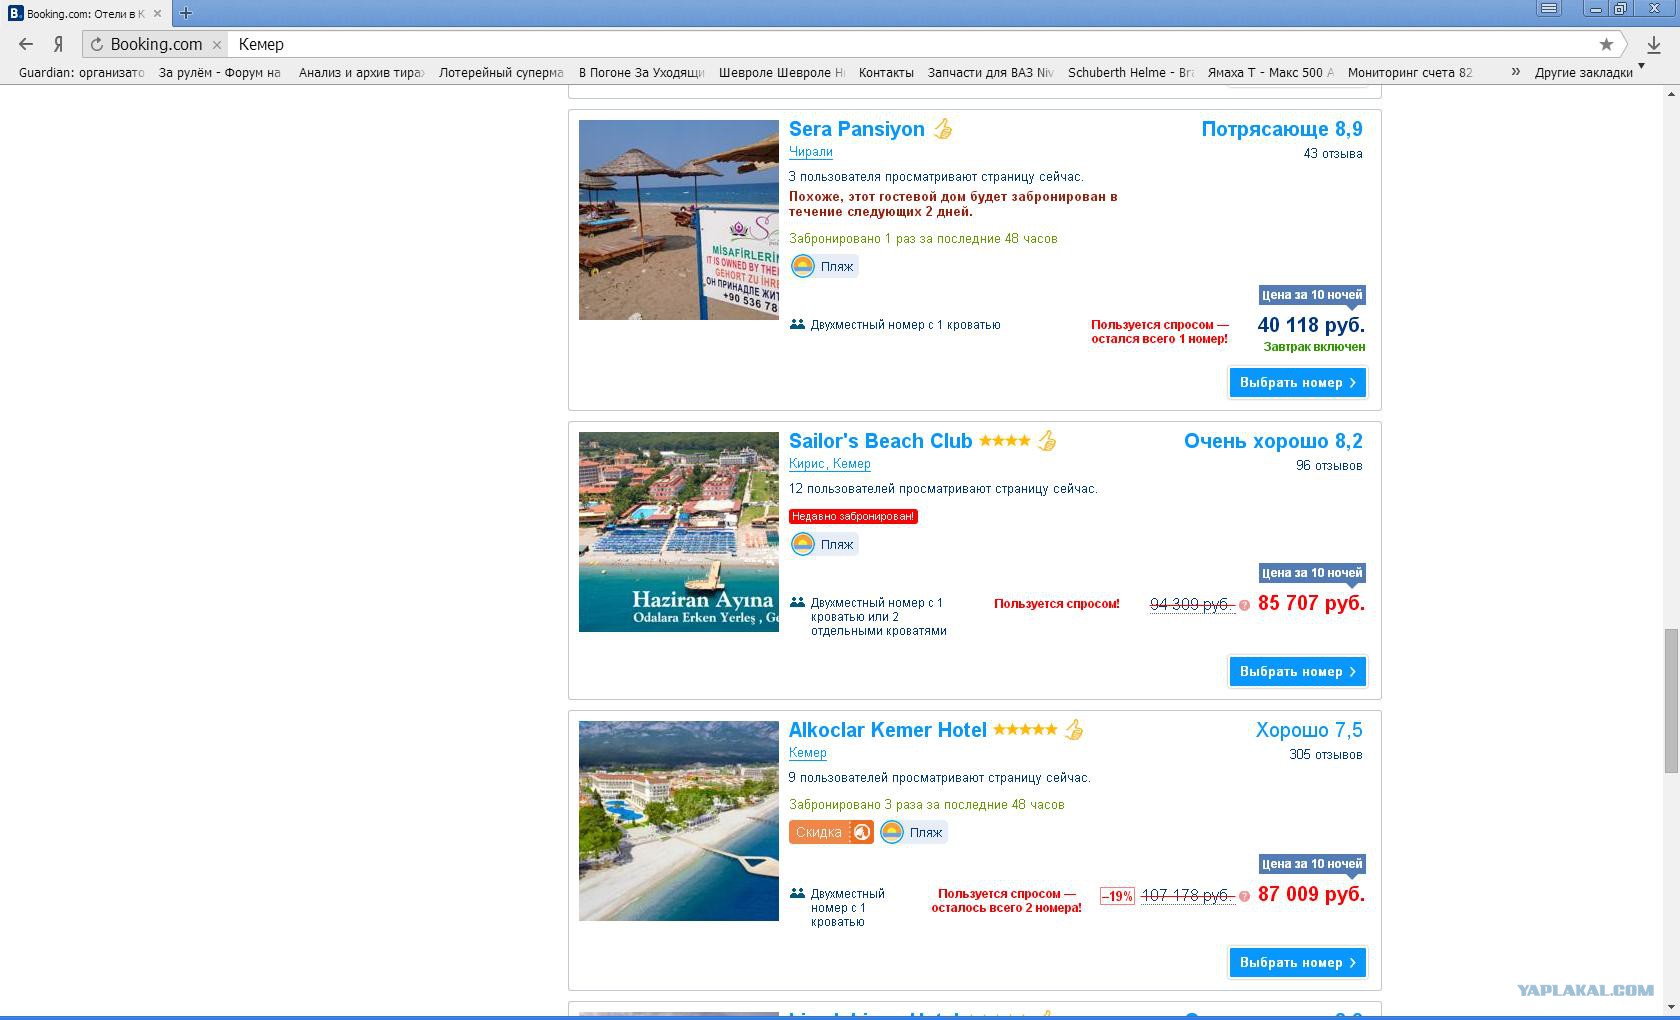Open the Sailor's Beach Club aerial photo
The width and height of the screenshot is (1680, 1020).
[678, 532]
